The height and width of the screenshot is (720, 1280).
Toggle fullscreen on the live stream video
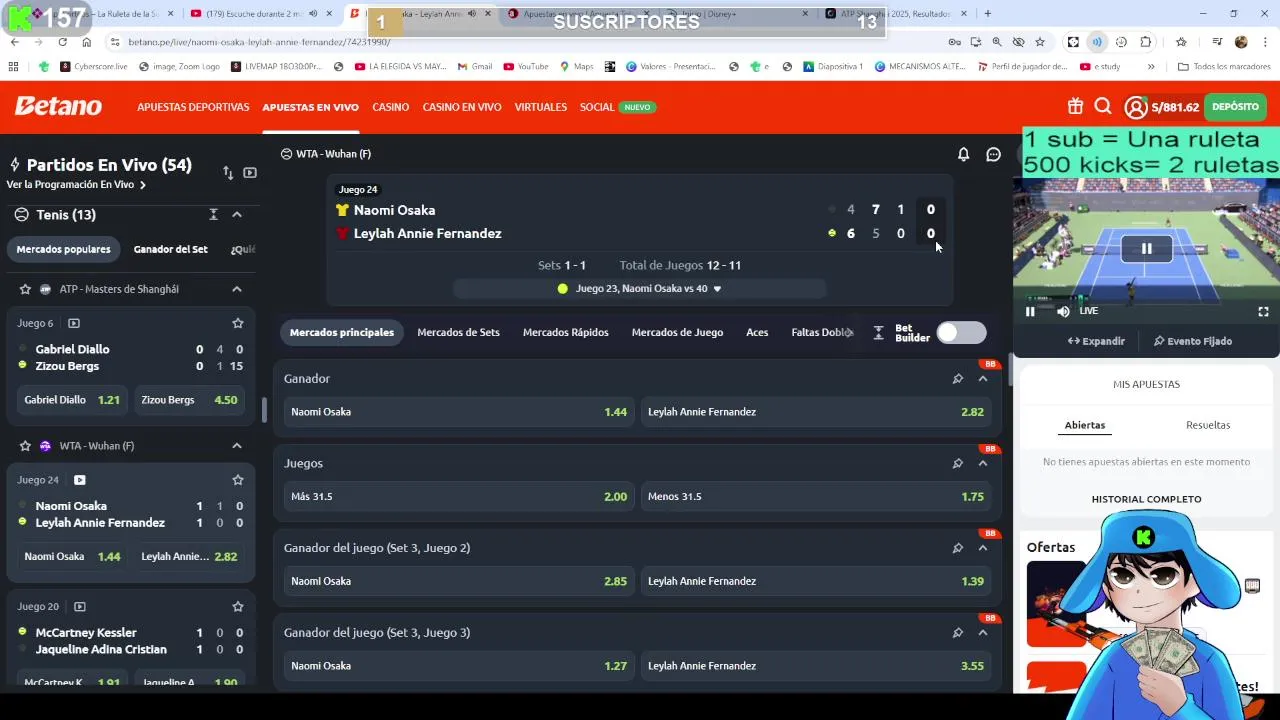(1263, 312)
